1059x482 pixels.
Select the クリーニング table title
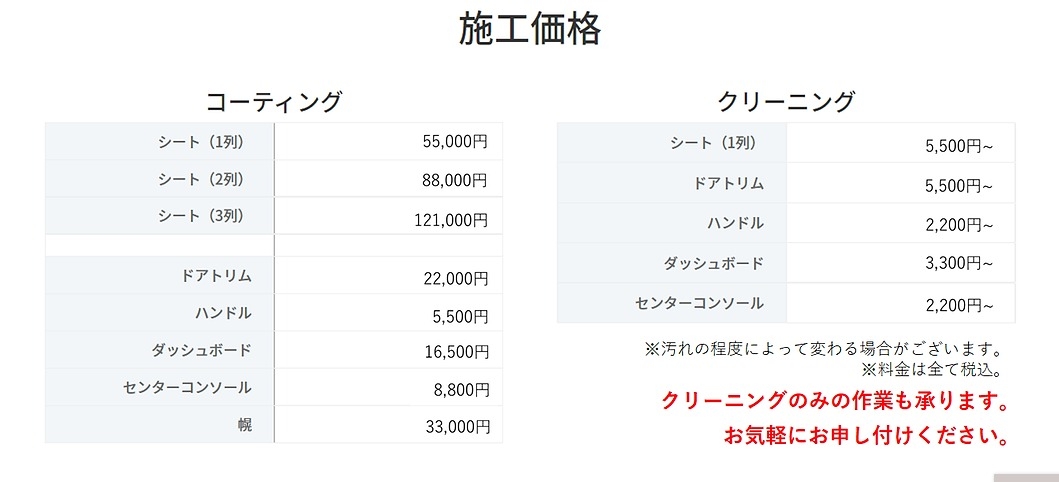click(786, 102)
